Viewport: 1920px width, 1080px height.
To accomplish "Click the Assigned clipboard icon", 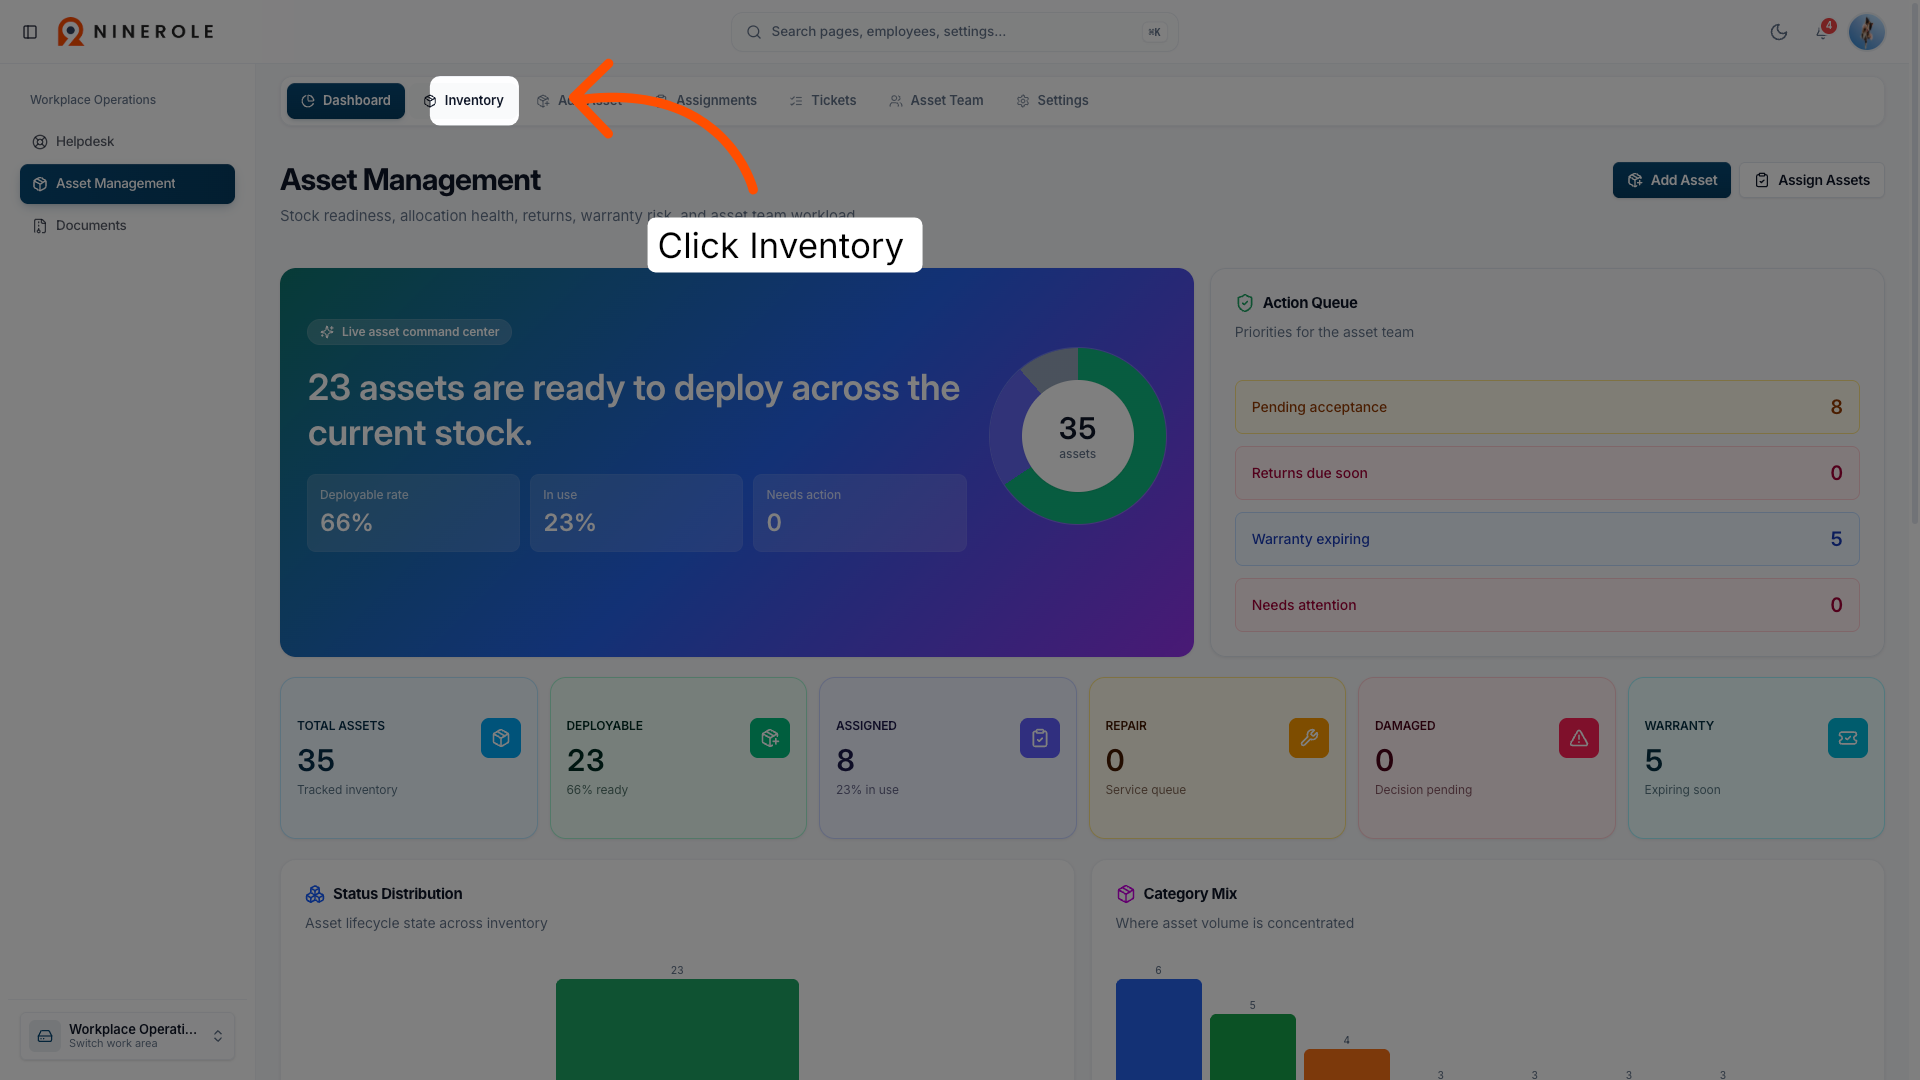I will pyautogui.click(x=1040, y=738).
